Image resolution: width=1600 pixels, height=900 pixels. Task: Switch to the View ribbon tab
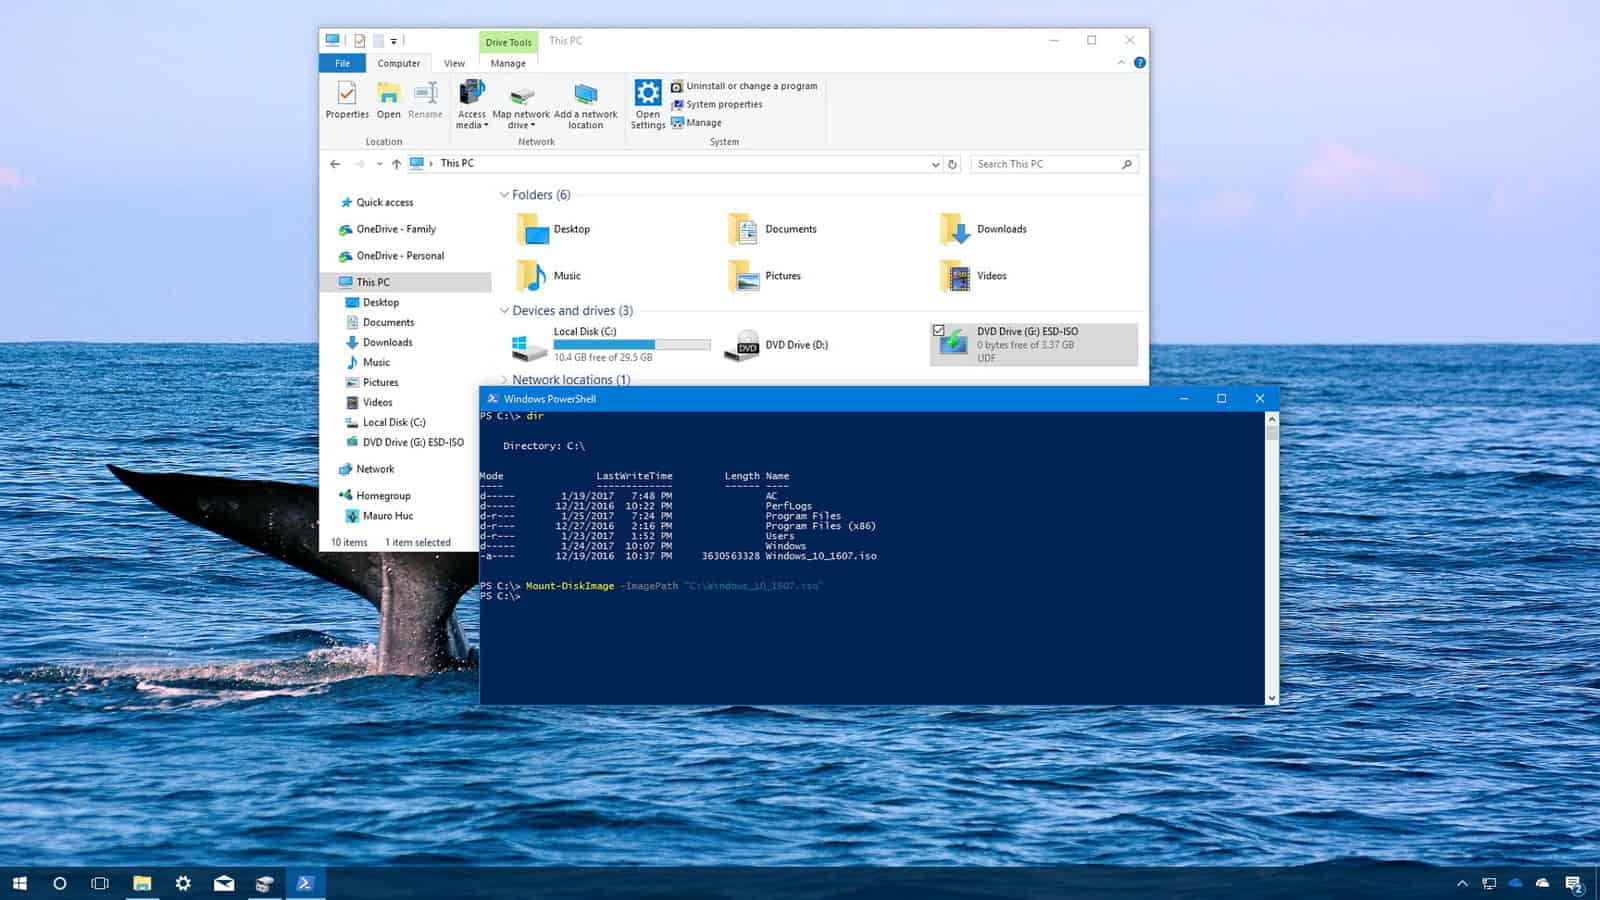(x=454, y=63)
